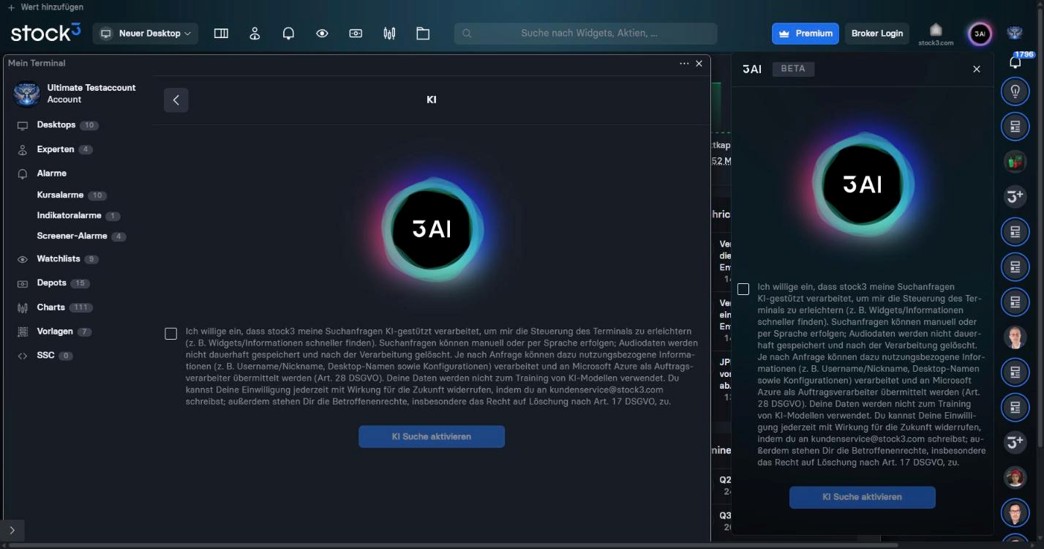The width and height of the screenshot is (1044, 549).
Task: Select Depots in the terminal sidebar
Action: point(51,283)
